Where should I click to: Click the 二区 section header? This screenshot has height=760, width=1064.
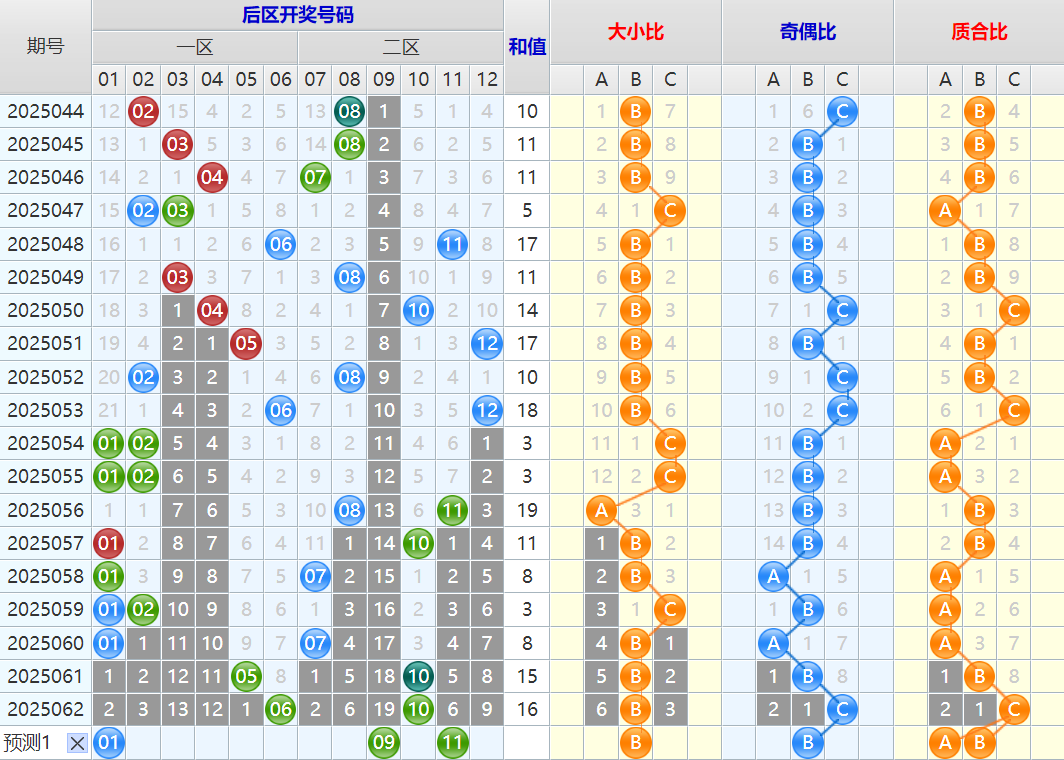click(401, 48)
